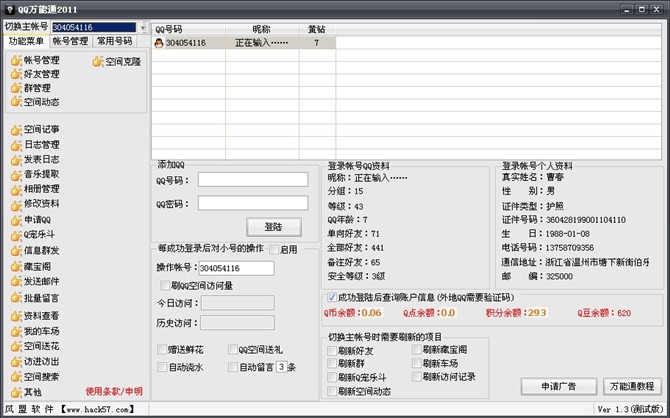Check the 刷新好友 checkbox
The height and width of the screenshot is (418, 670).
point(333,350)
